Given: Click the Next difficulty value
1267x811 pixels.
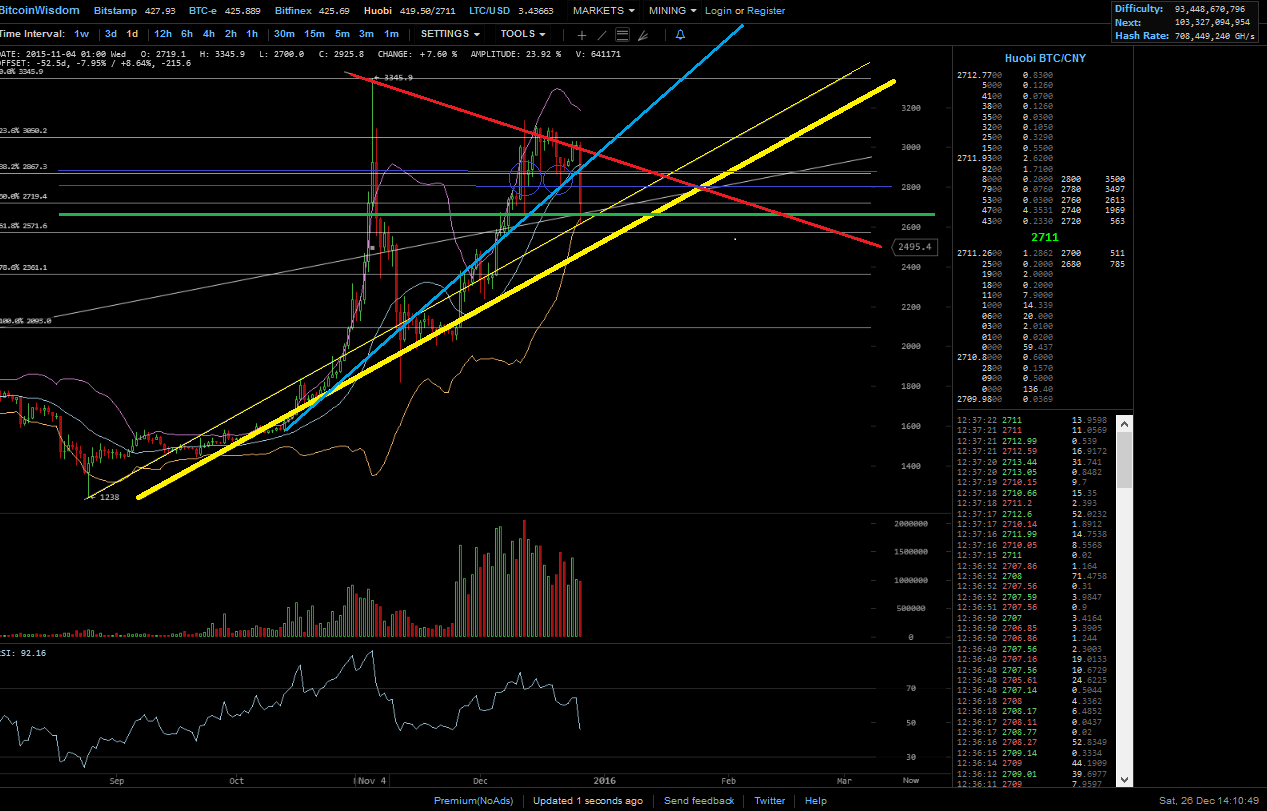Looking at the screenshot, I should point(1213,22).
